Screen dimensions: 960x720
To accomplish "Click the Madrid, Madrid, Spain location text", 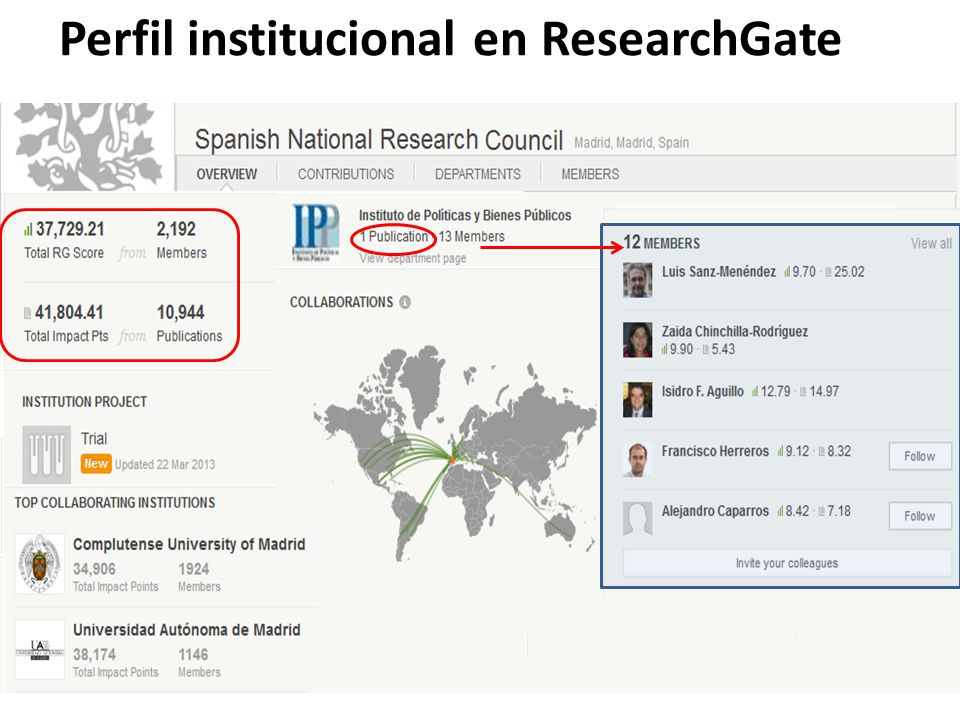I will coord(631,143).
